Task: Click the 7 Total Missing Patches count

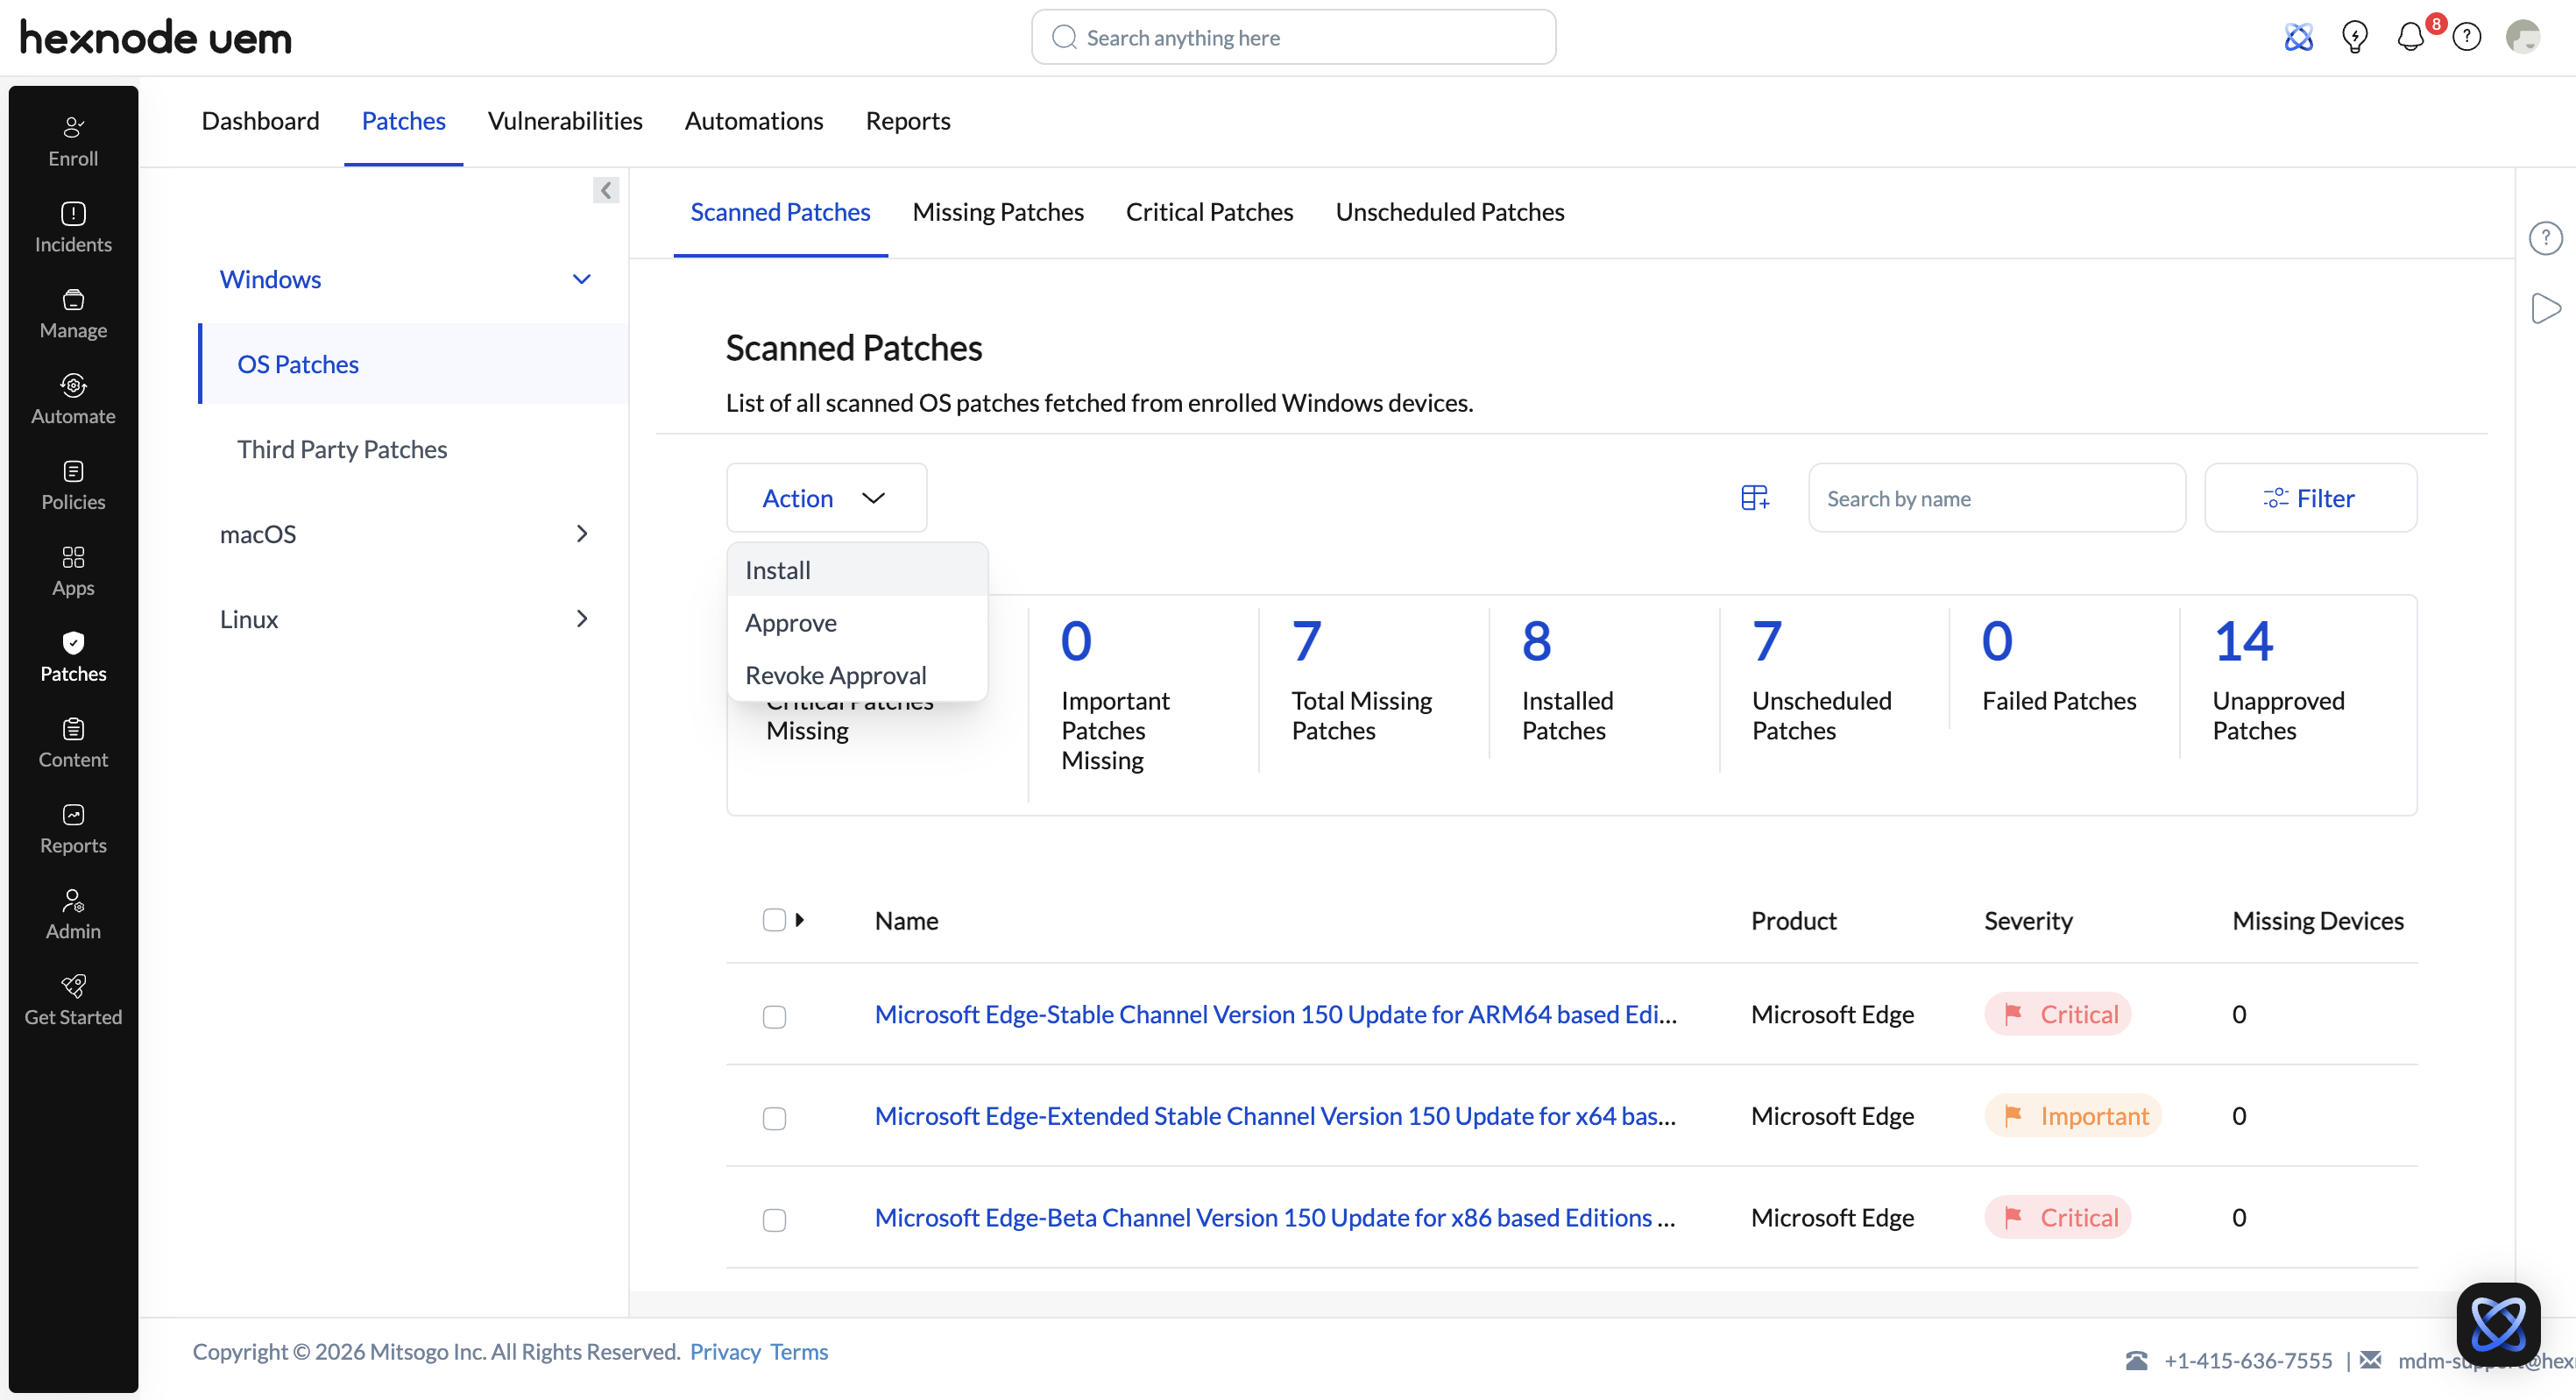Action: click(x=1306, y=641)
